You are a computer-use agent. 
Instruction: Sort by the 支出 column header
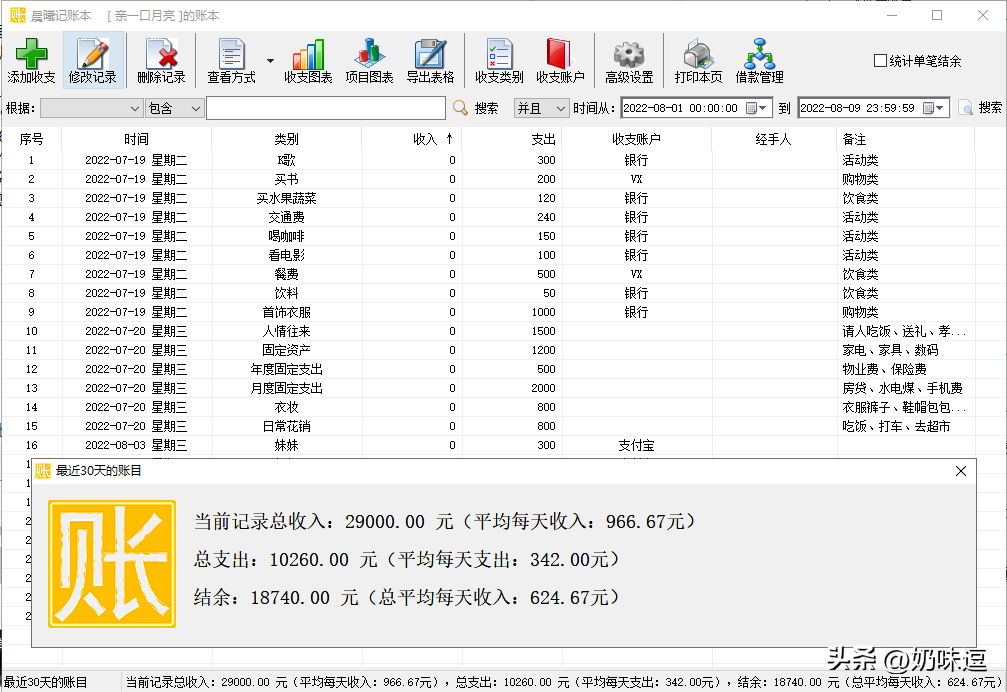pos(512,139)
